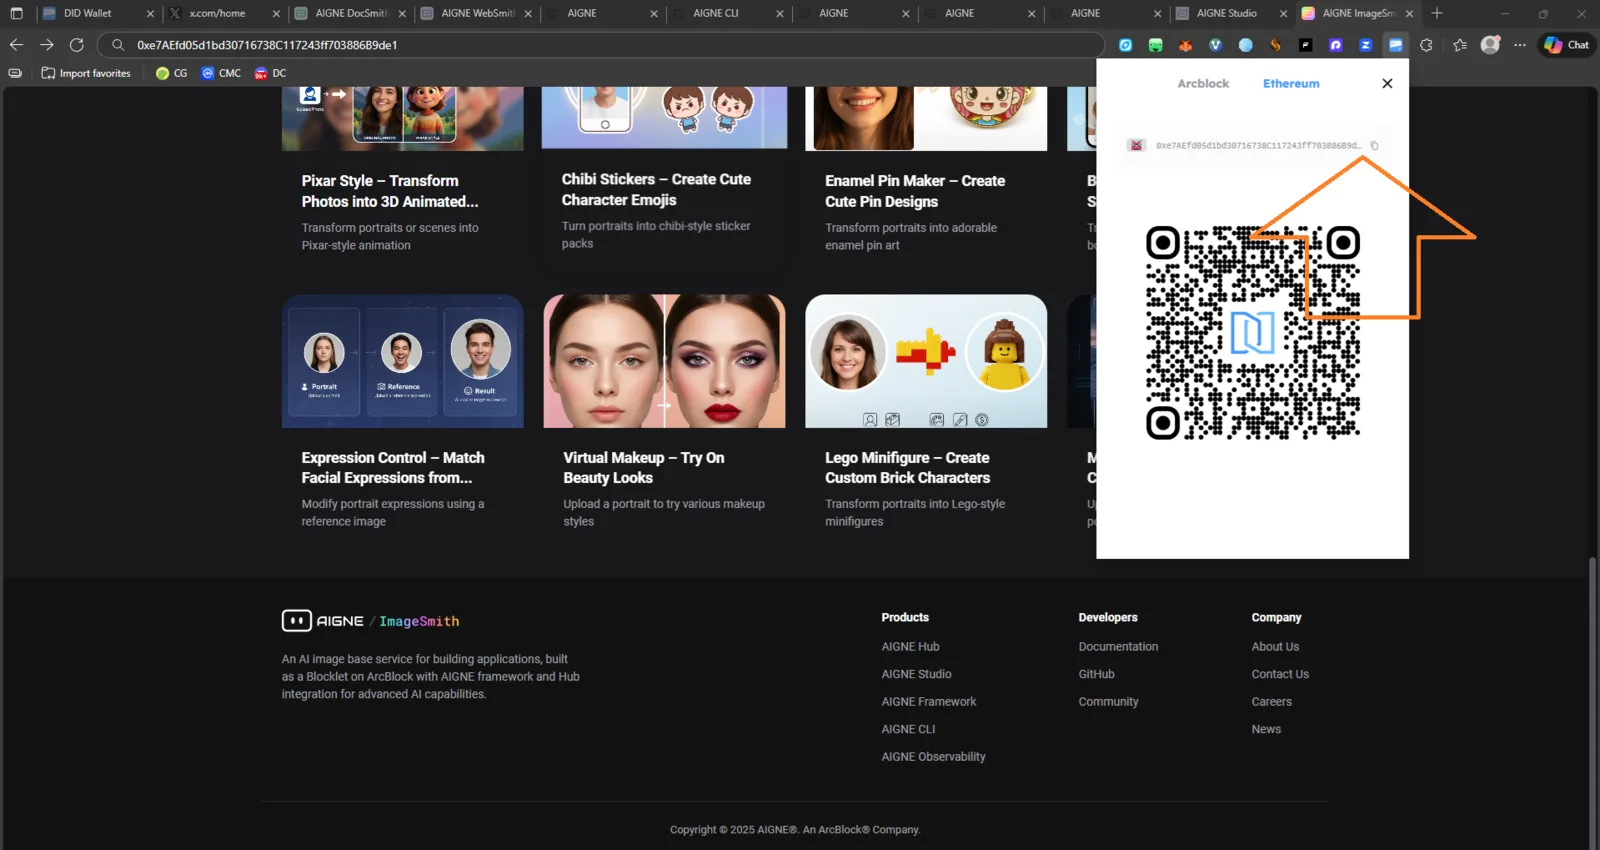Viewport: 1600px width, 850px height.
Task: Open the Chibi Stickers card title
Action: 656,190
